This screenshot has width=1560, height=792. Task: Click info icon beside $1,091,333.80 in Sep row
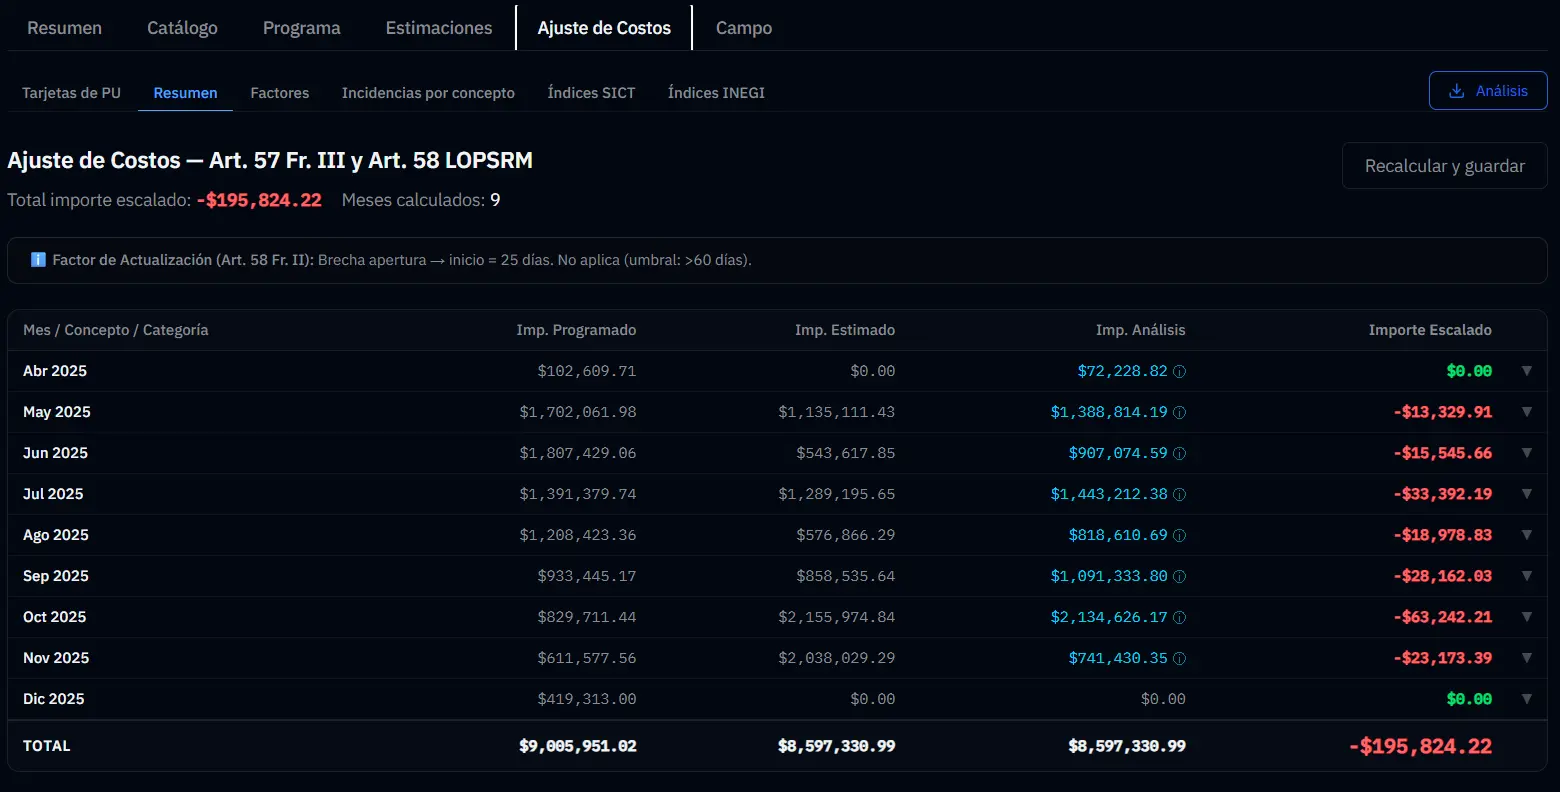point(1179,577)
